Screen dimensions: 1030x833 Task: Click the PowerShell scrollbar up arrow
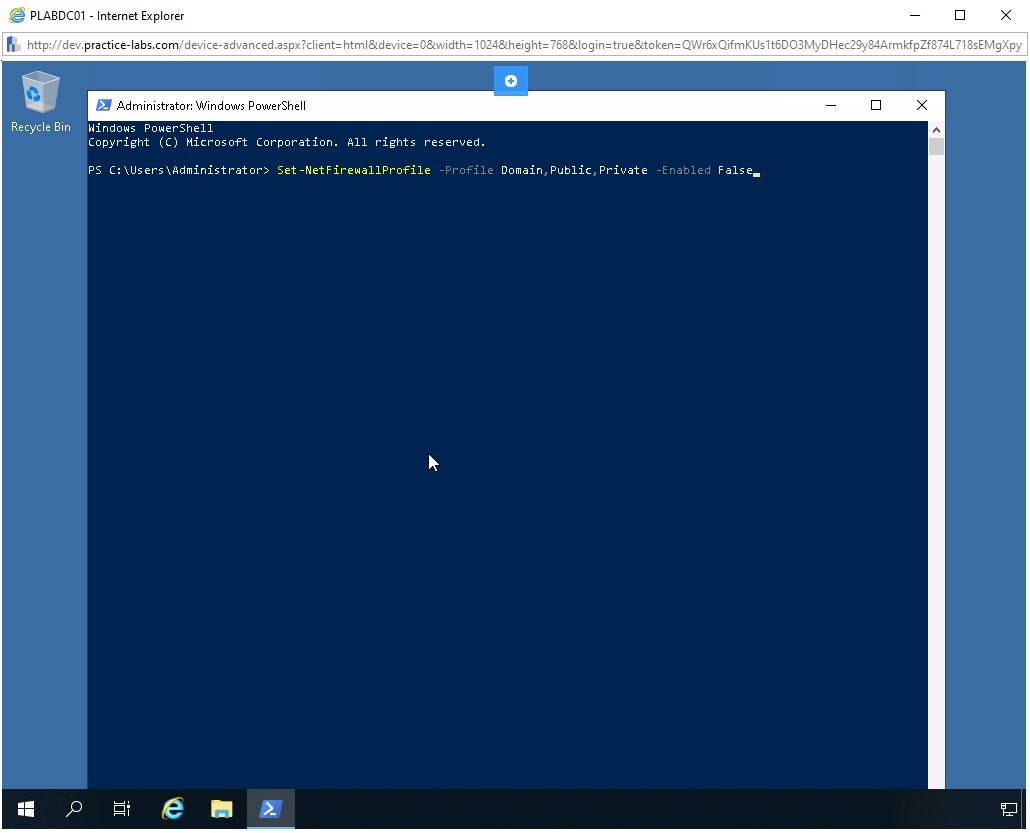coord(936,130)
